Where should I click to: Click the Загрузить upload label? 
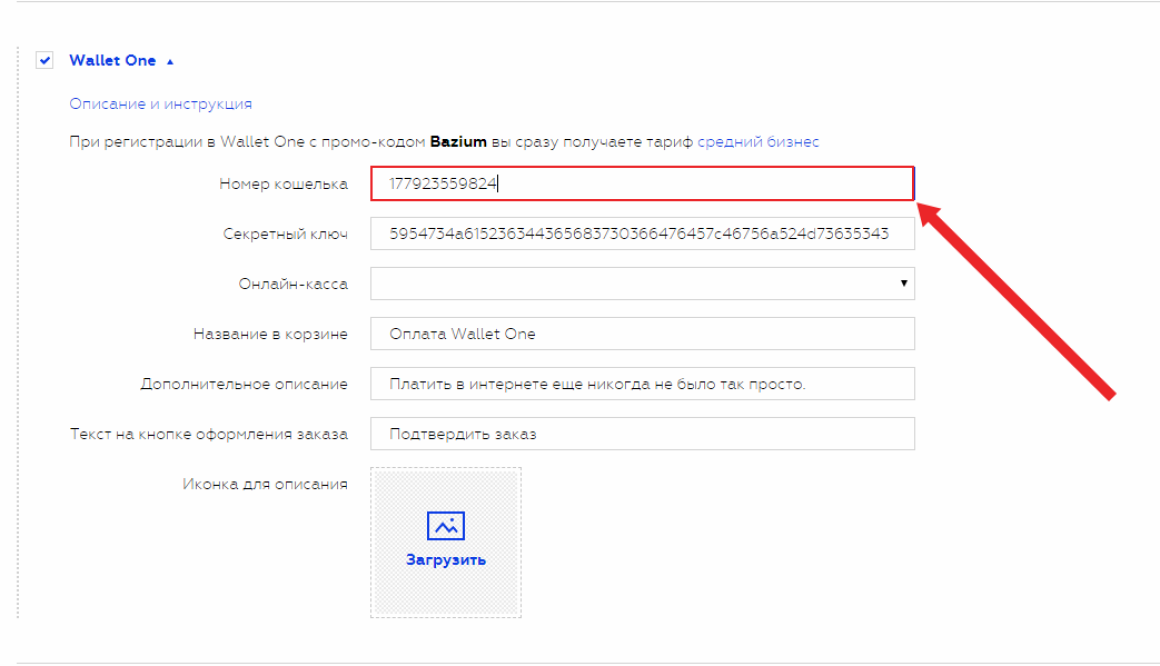446,560
